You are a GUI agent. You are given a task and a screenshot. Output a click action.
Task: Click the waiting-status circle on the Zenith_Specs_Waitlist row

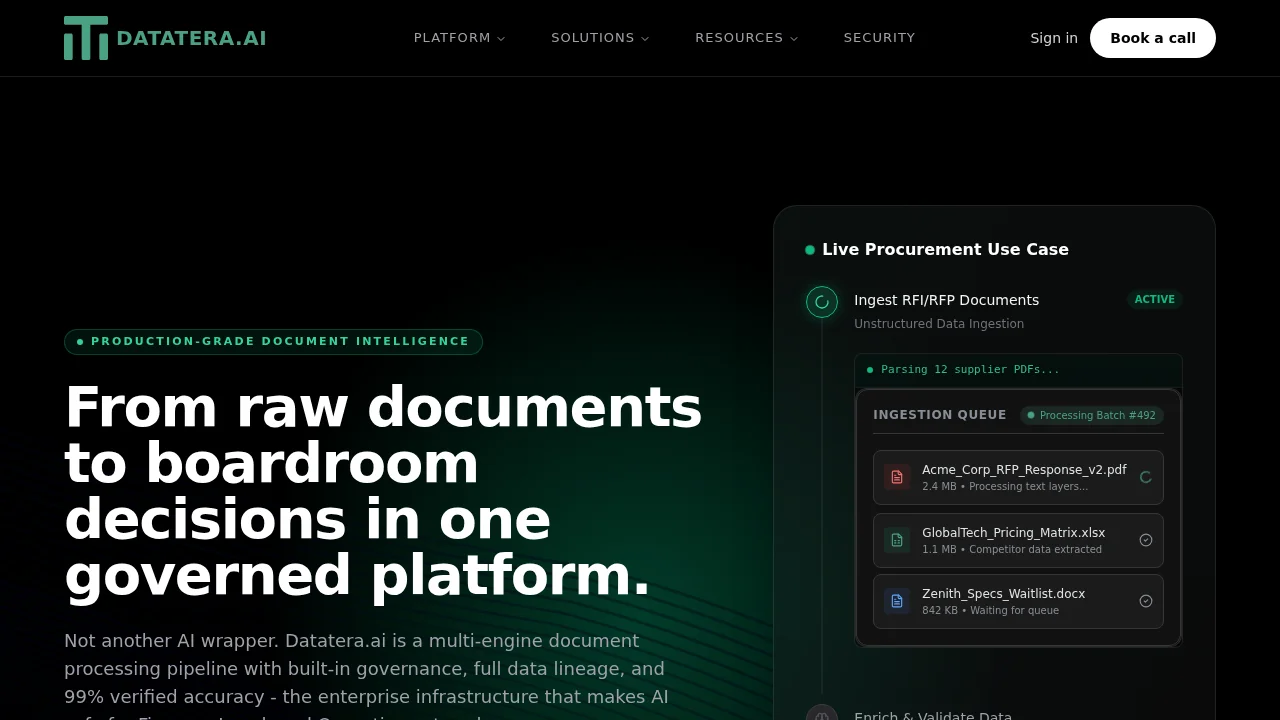click(1146, 601)
